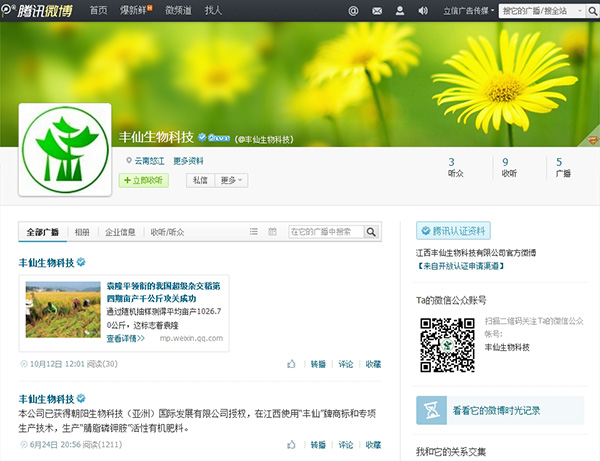Click 转播 on the 10月12日 post
Viewport: 600px width, 461px height.
click(x=318, y=364)
